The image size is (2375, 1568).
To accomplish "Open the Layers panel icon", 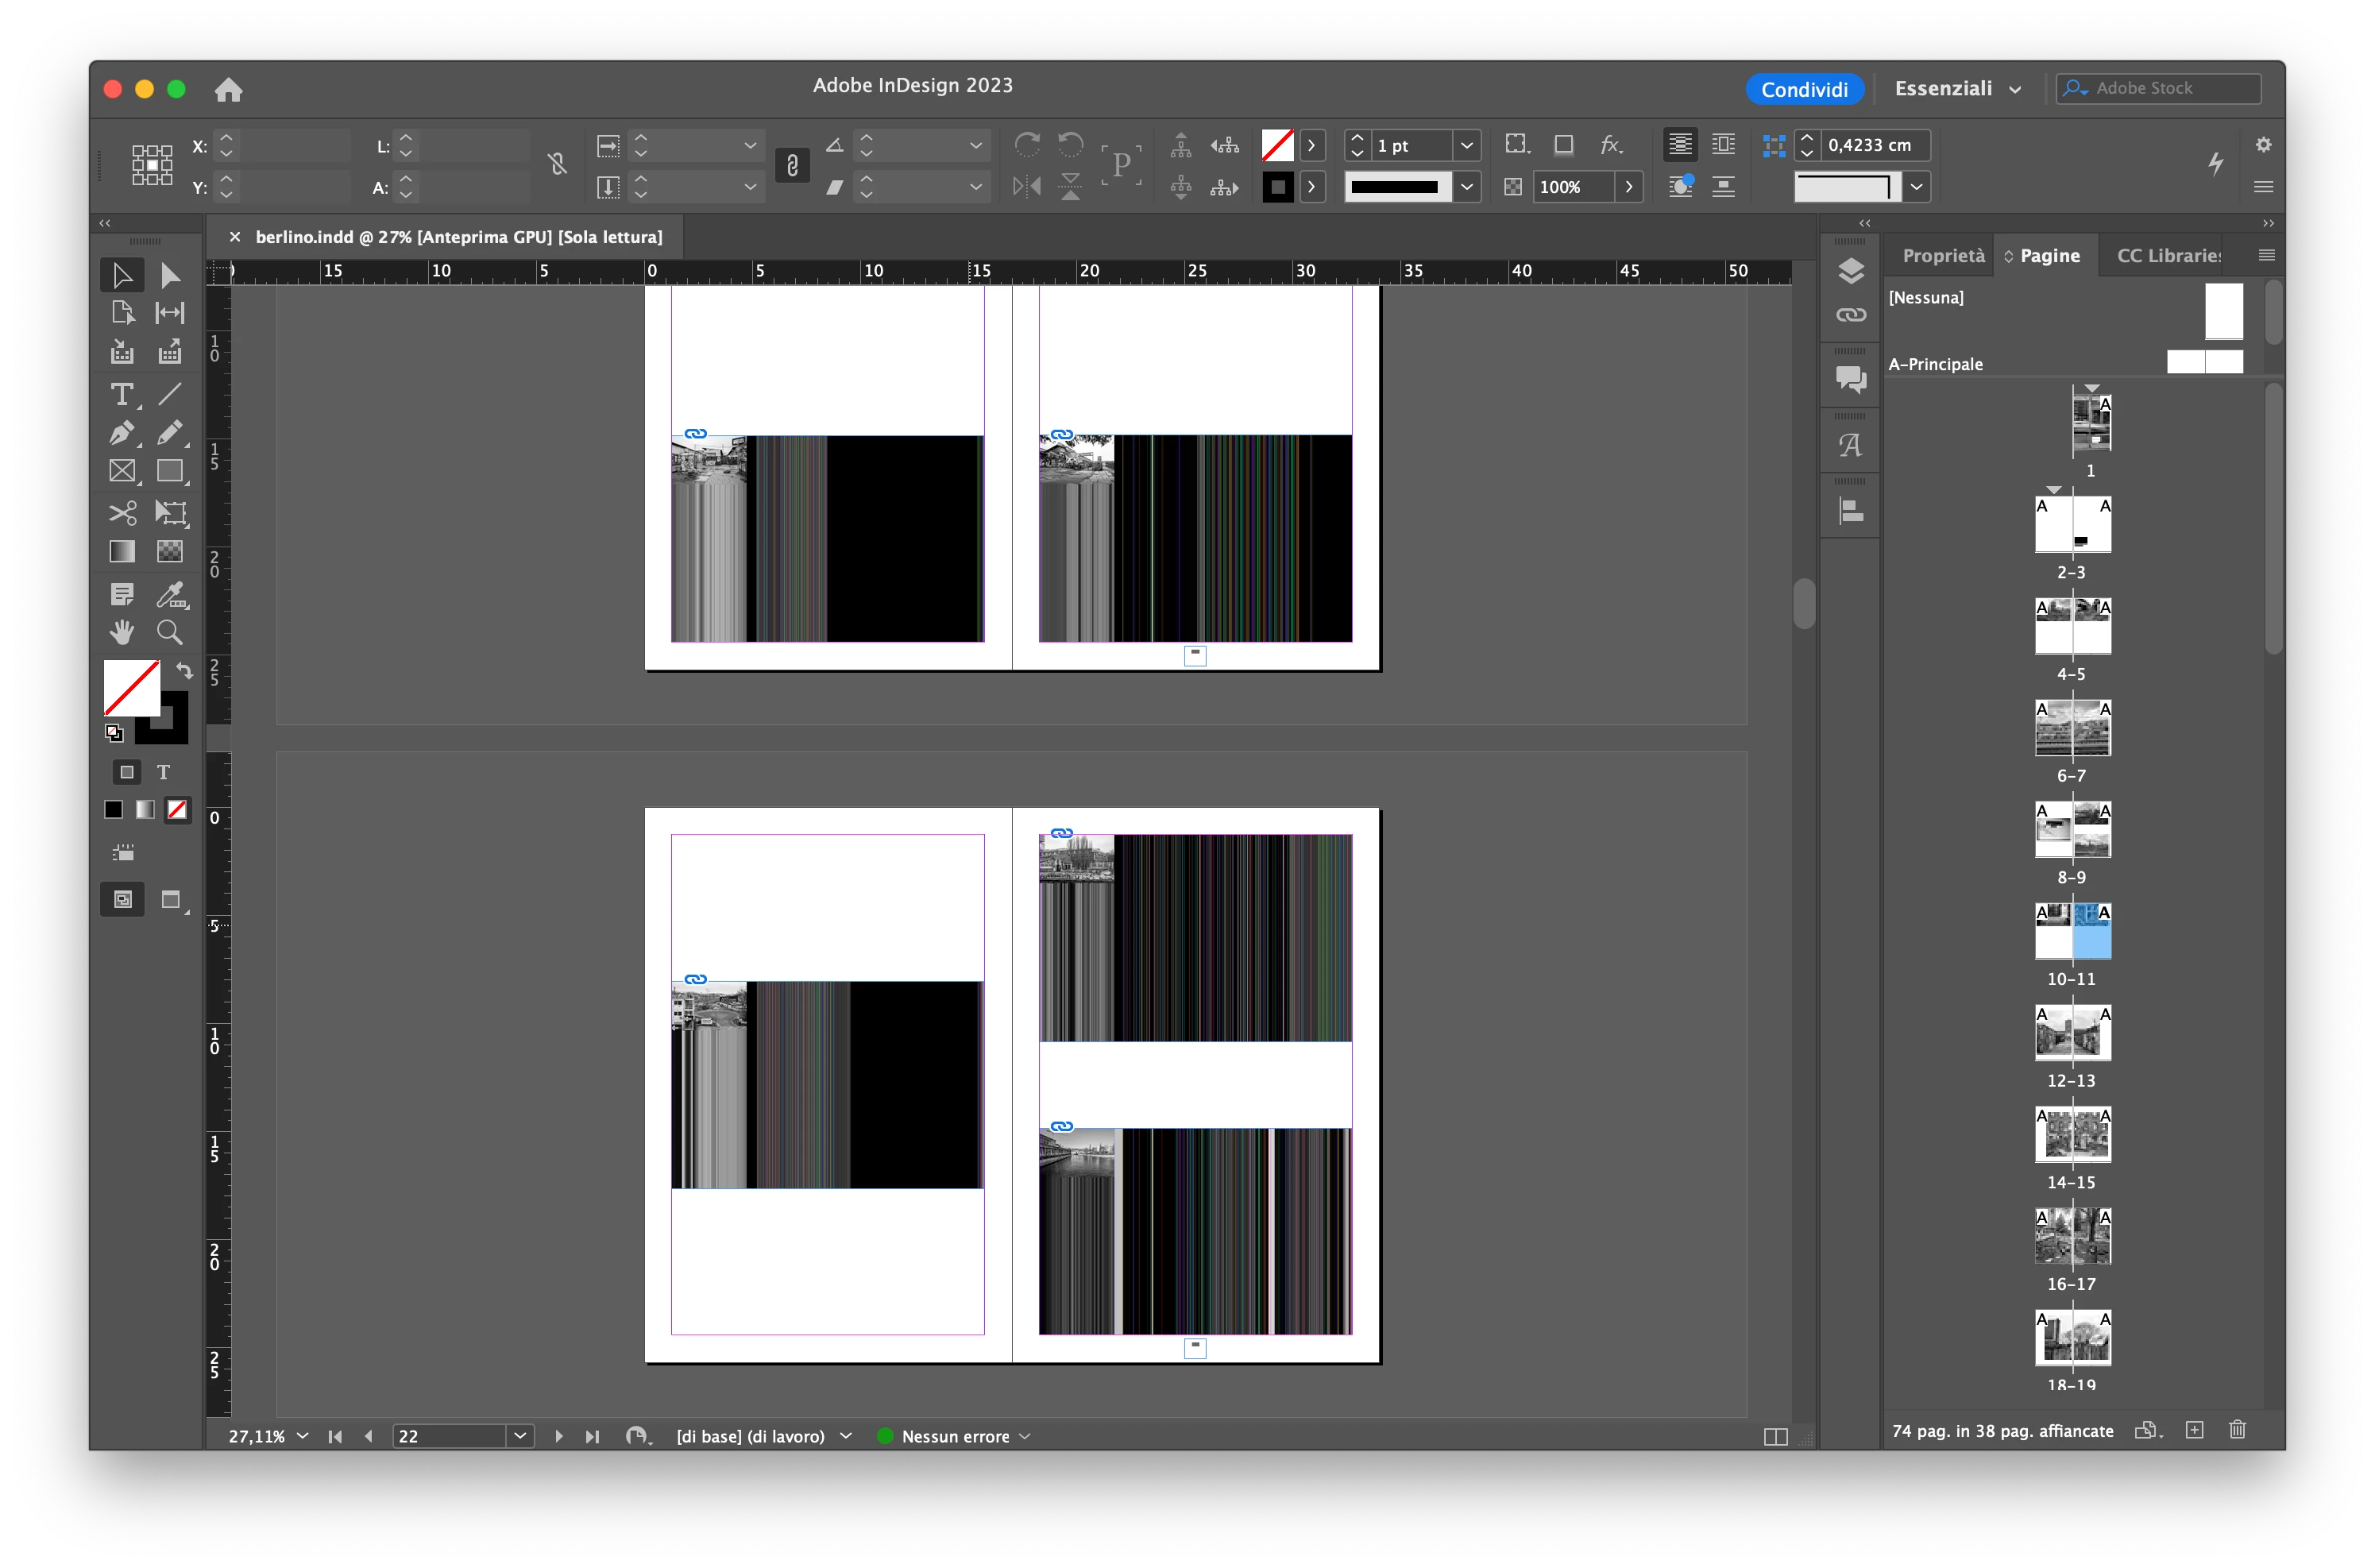I will [x=1850, y=270].
